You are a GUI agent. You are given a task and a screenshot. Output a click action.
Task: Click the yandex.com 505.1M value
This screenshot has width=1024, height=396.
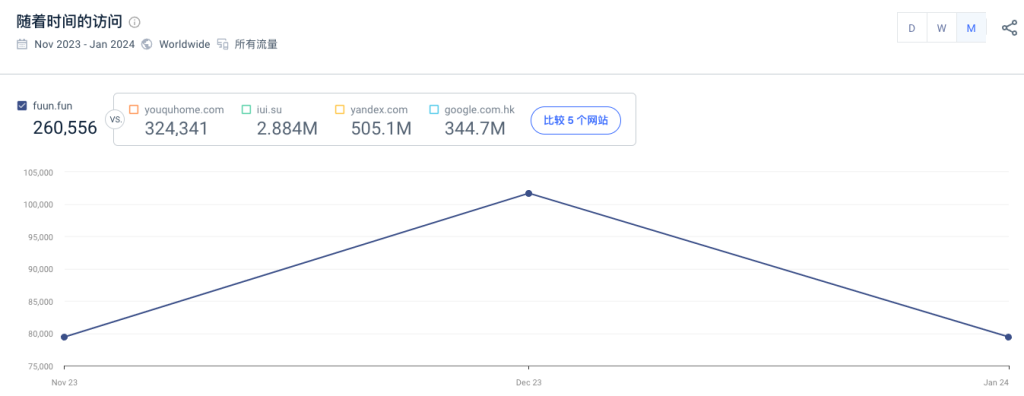[x=381, y=128]
